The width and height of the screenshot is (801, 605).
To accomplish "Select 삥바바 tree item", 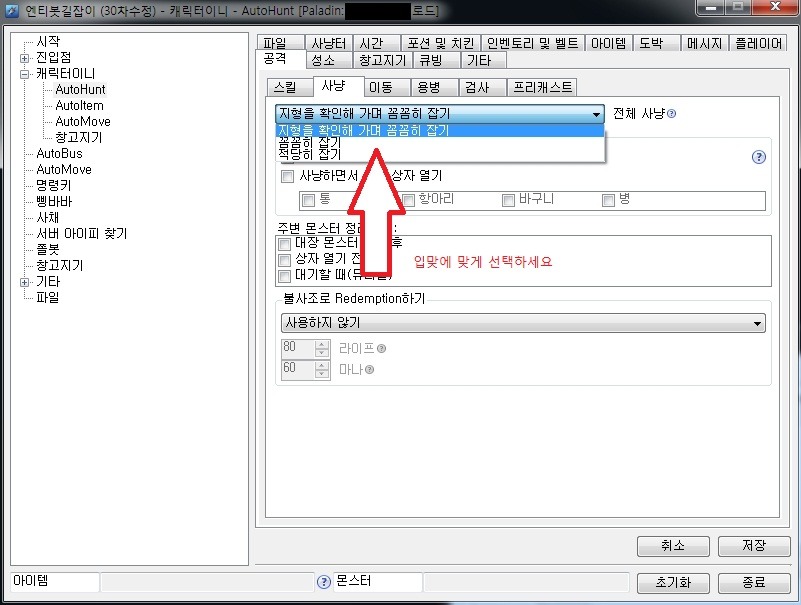I will pyautogui.click(x=54, y=202).
